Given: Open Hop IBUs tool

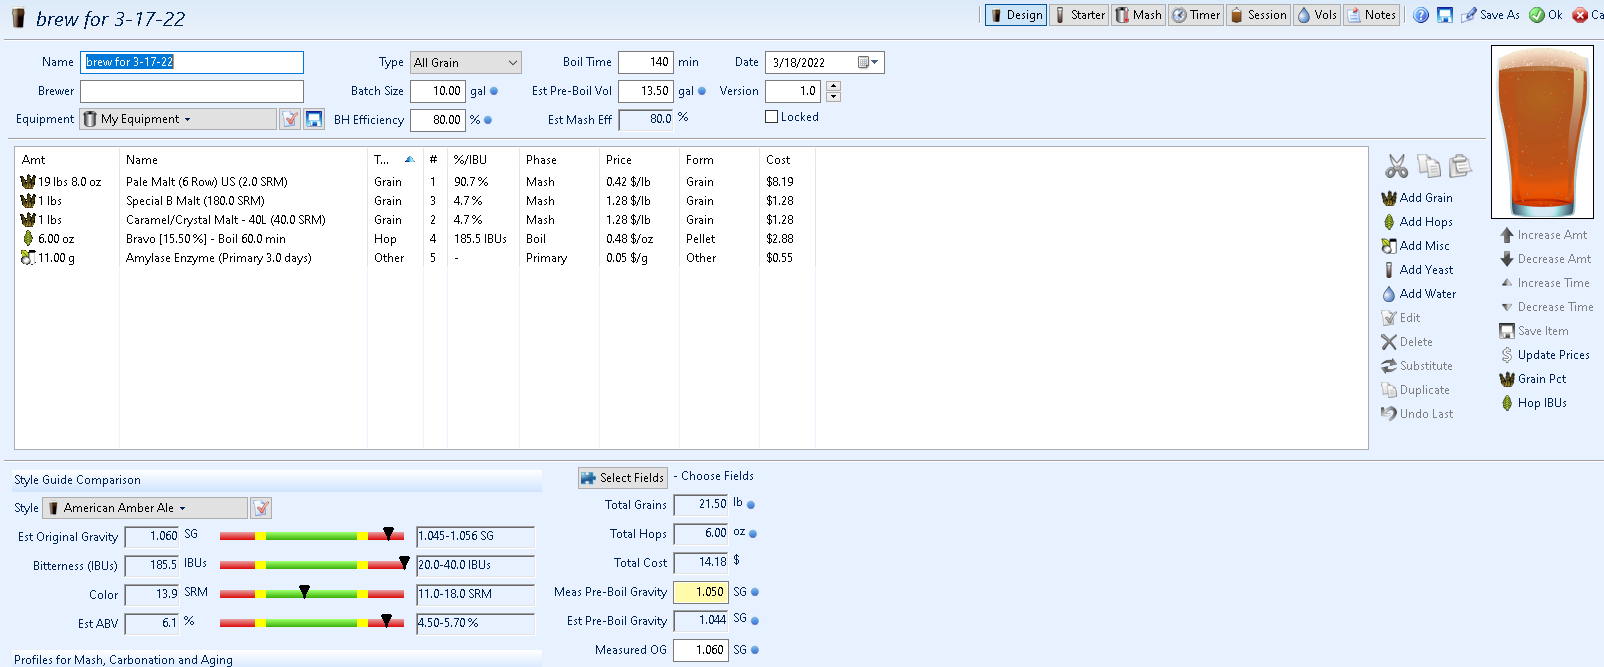Looking at the screenshot, I should pyautogui.click(x=1533, y=403).
